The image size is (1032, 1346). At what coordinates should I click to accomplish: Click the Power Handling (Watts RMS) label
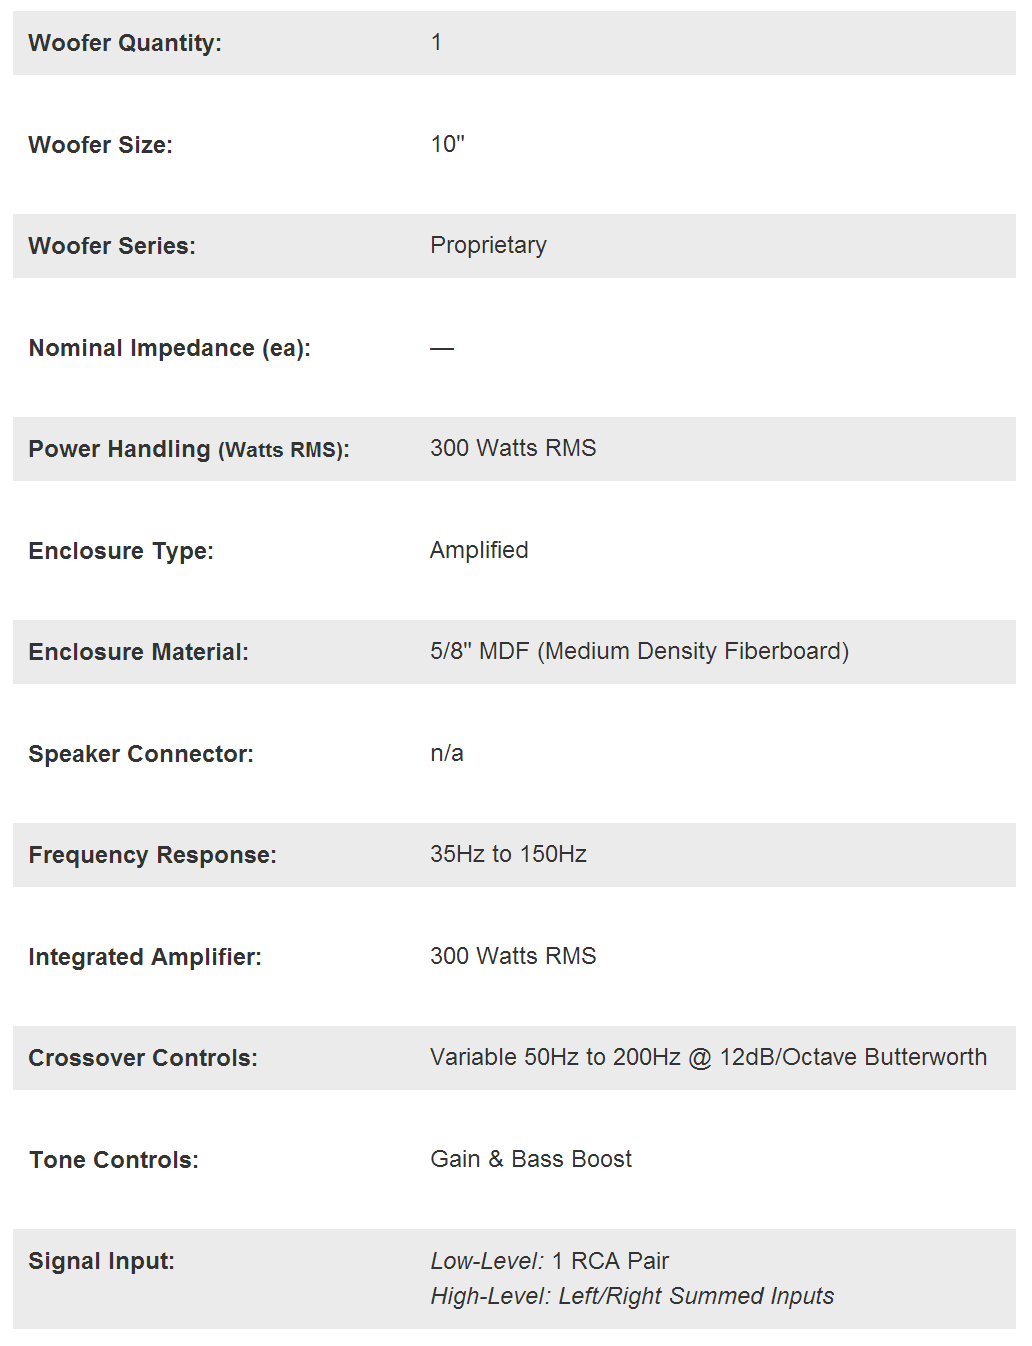pyautogui.click(x=189, y=449)
